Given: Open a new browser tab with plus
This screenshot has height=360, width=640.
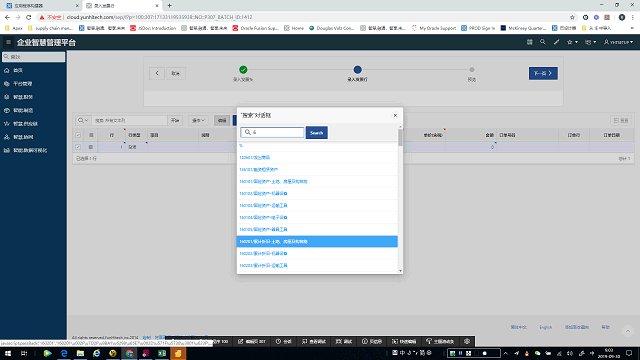Looking at the screenshot, I should (169, 6).
